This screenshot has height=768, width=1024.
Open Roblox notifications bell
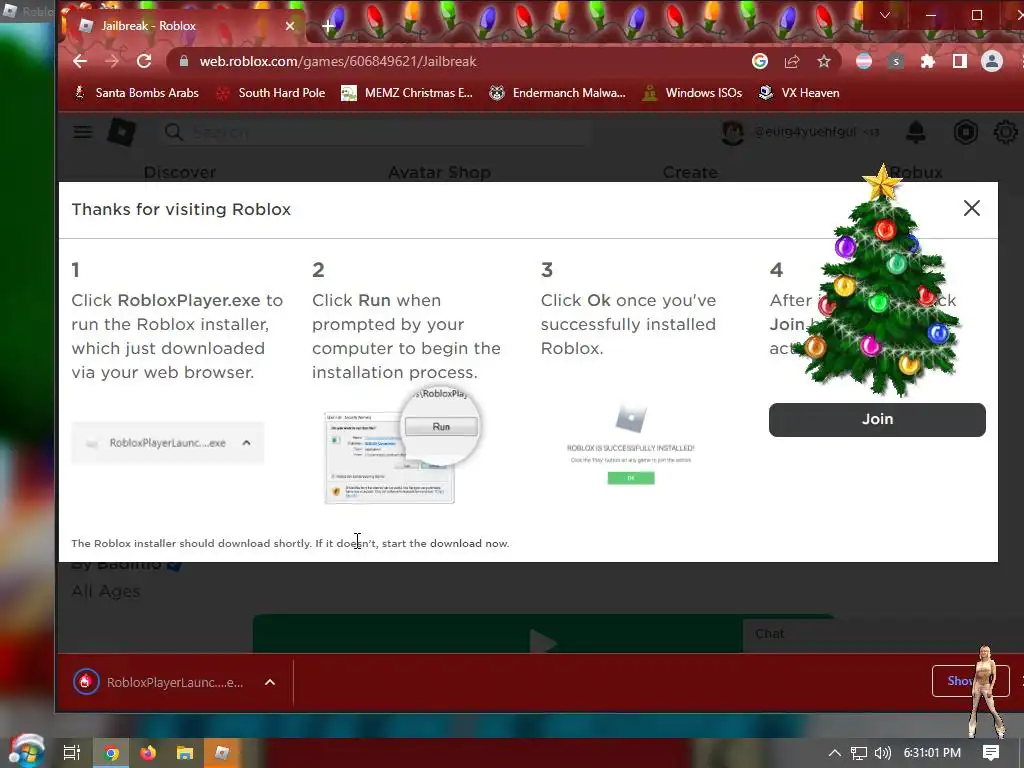916,133
